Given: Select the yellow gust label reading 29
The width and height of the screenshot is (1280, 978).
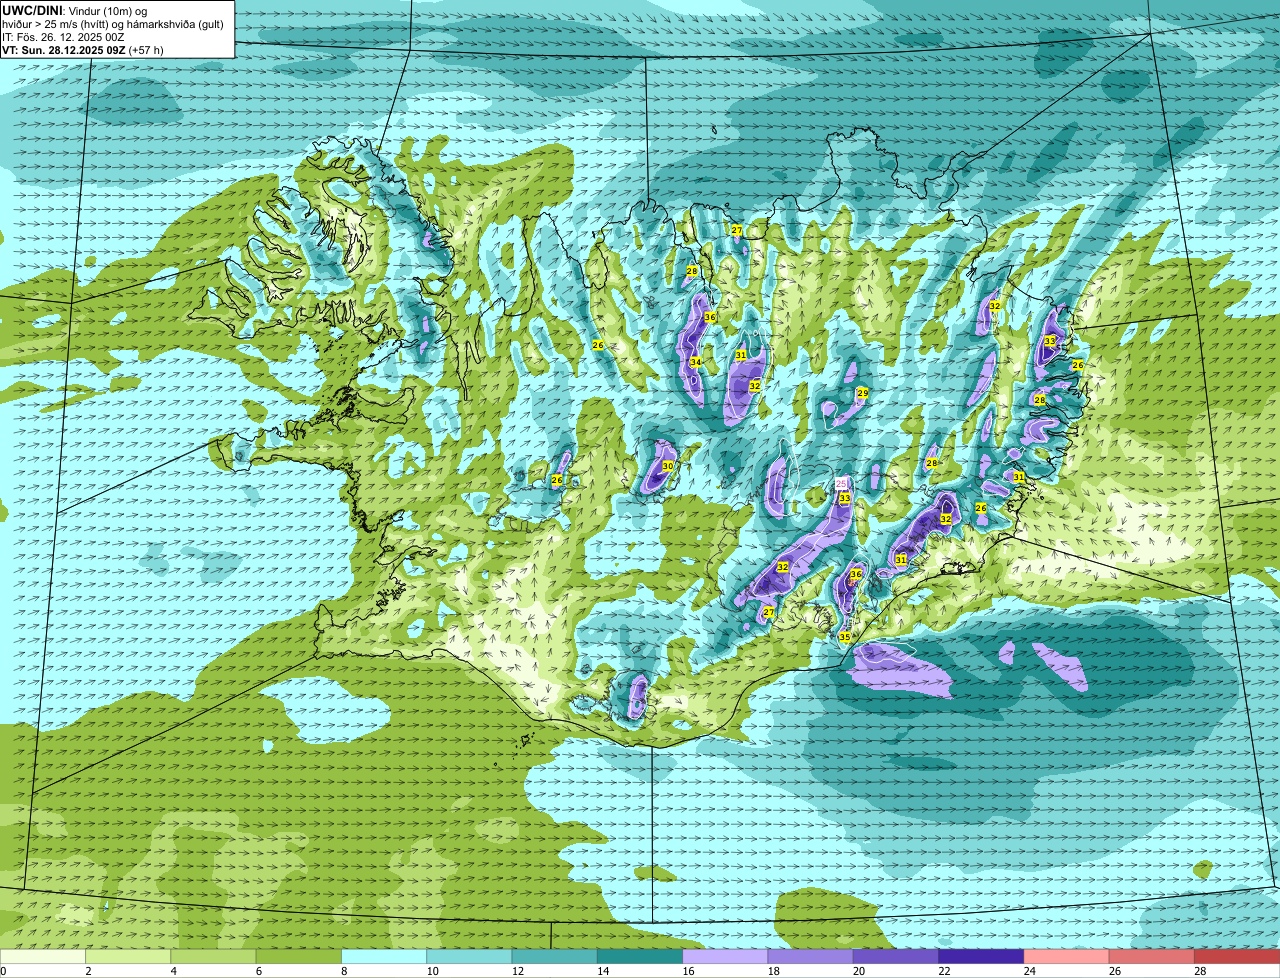Looking at the screenshot, I should (862, 393).
